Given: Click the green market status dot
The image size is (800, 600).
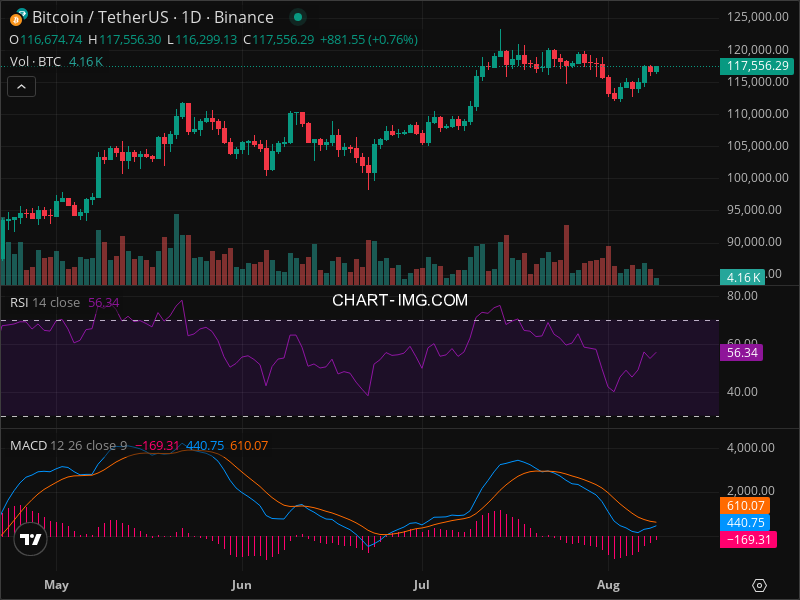Looking at the screenshot, I should (298, 17).
